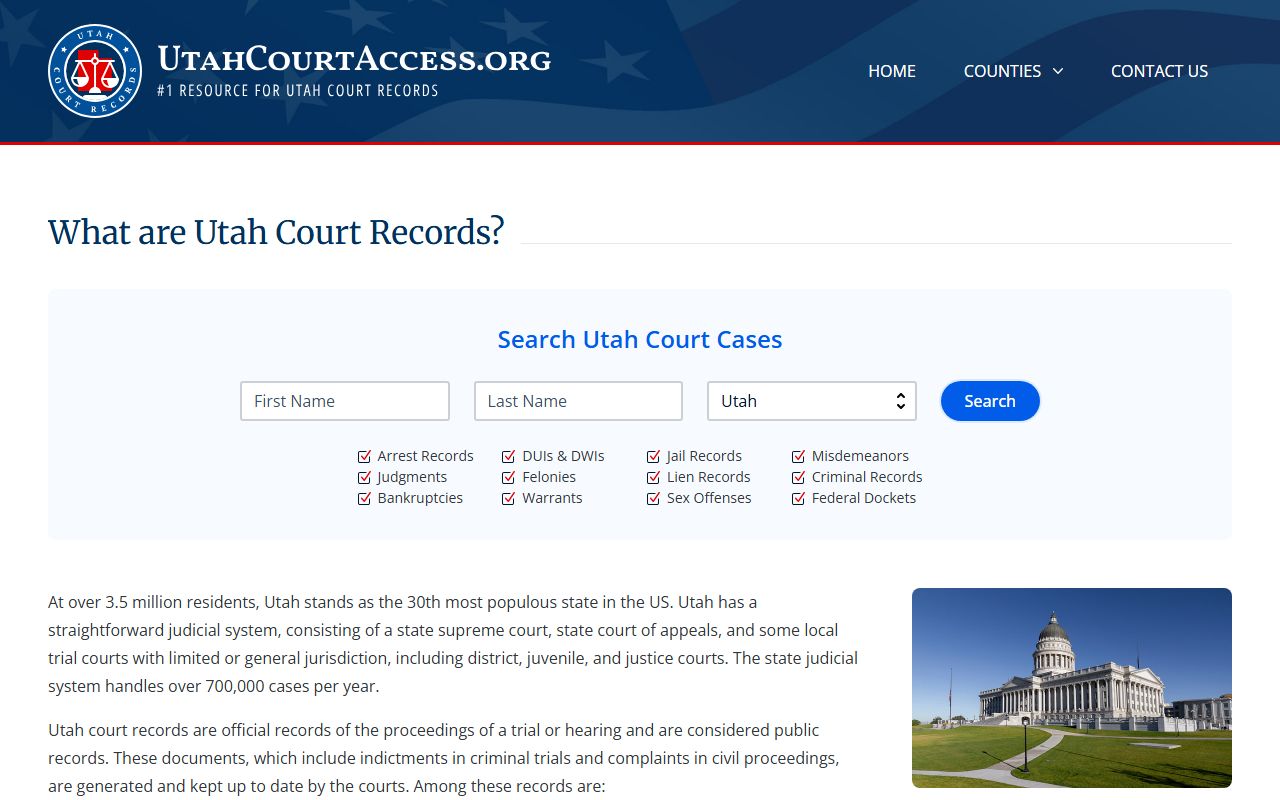Click the 'Arrest Records' label text
The width and height of the screenshot is (1280, 800).
coord(426,456)
